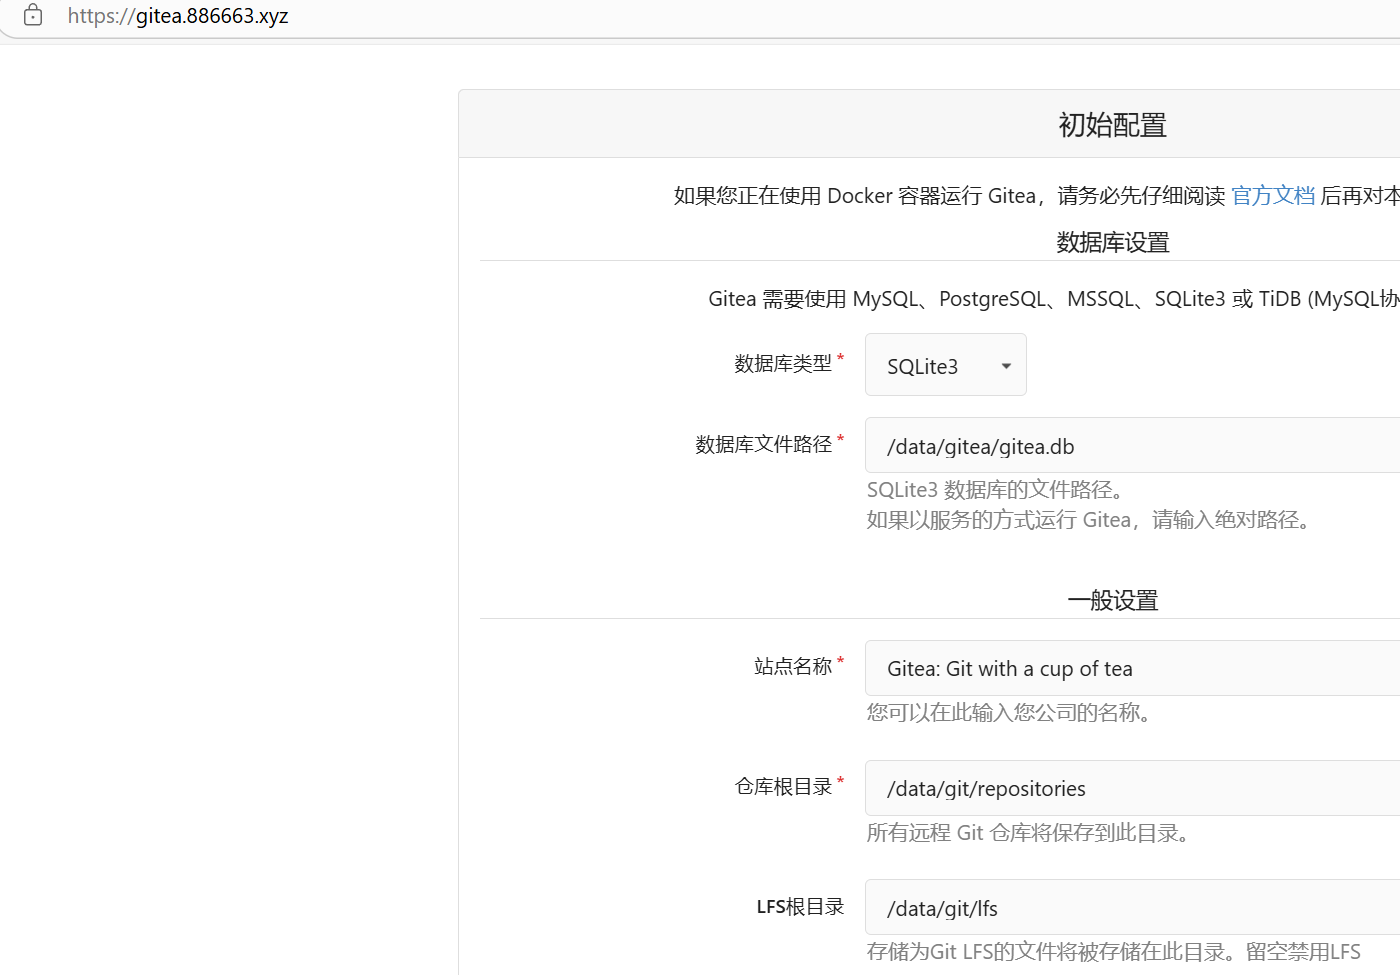Open the SQLite3 database type dropdown
Image resolution: width=1400 pixels, height=975 pixels.
click(x=944, y=366)
